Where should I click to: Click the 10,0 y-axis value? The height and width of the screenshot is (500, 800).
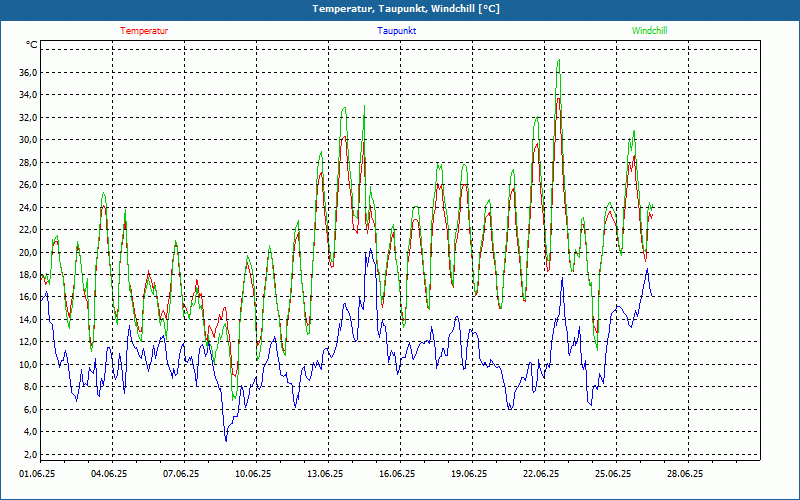28,364
